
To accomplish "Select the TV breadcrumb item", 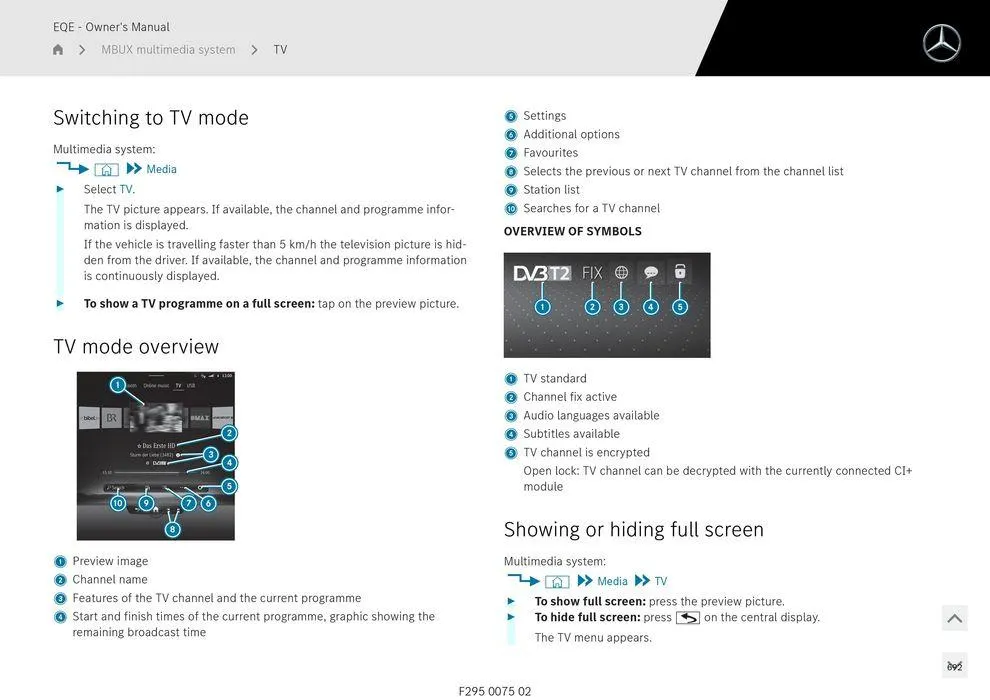I will pos(280,50).
